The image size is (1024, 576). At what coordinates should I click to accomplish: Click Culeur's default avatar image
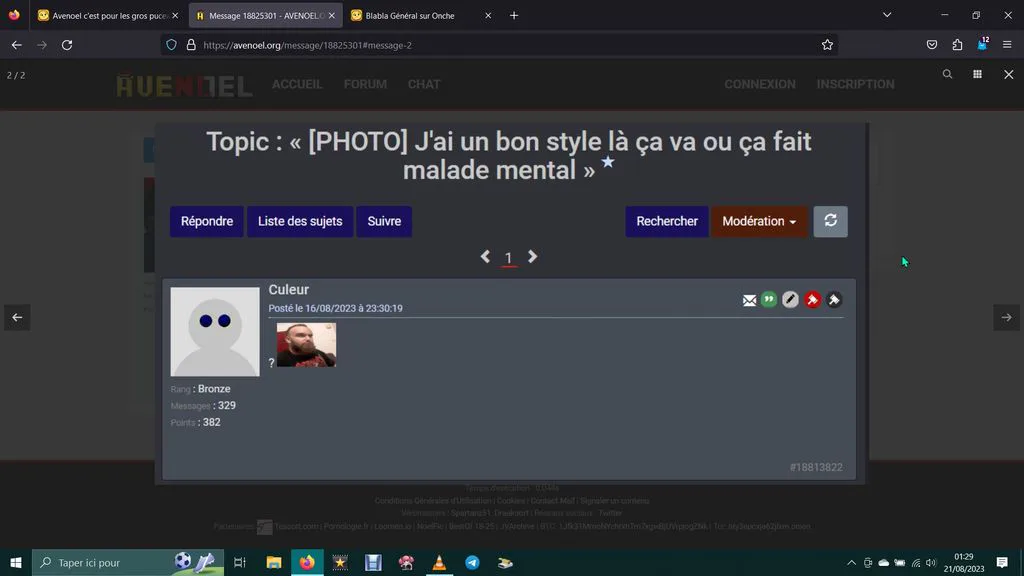pos(215,332)
